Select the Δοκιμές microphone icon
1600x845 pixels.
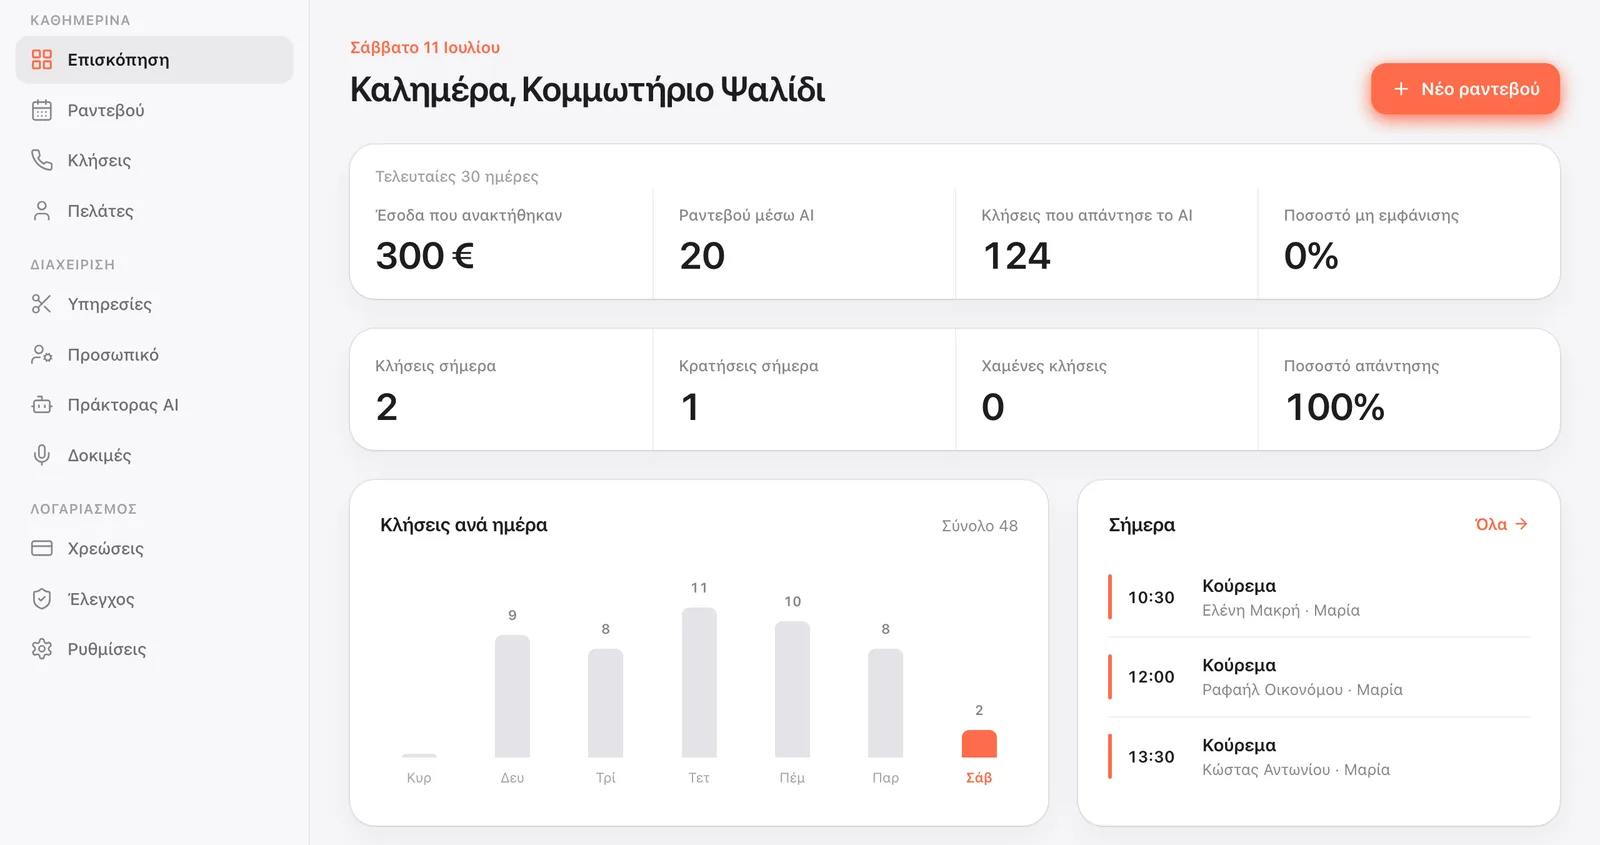[x=42, y=455]
